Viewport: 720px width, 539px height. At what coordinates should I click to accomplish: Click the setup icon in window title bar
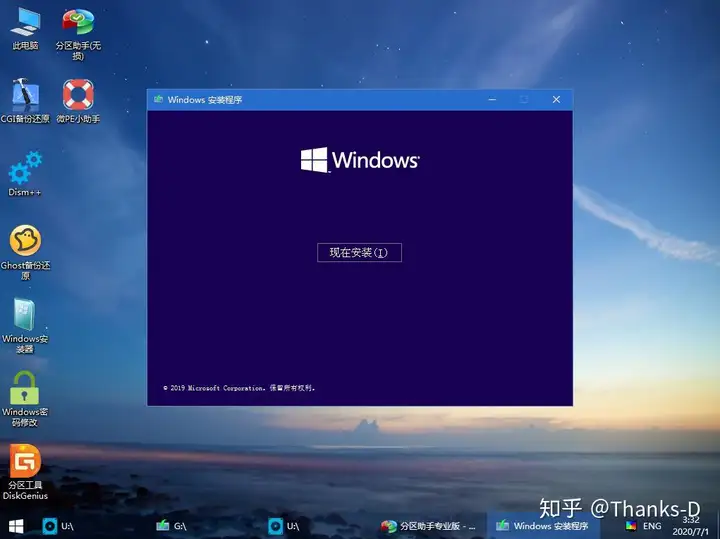[x=158, y=99]
